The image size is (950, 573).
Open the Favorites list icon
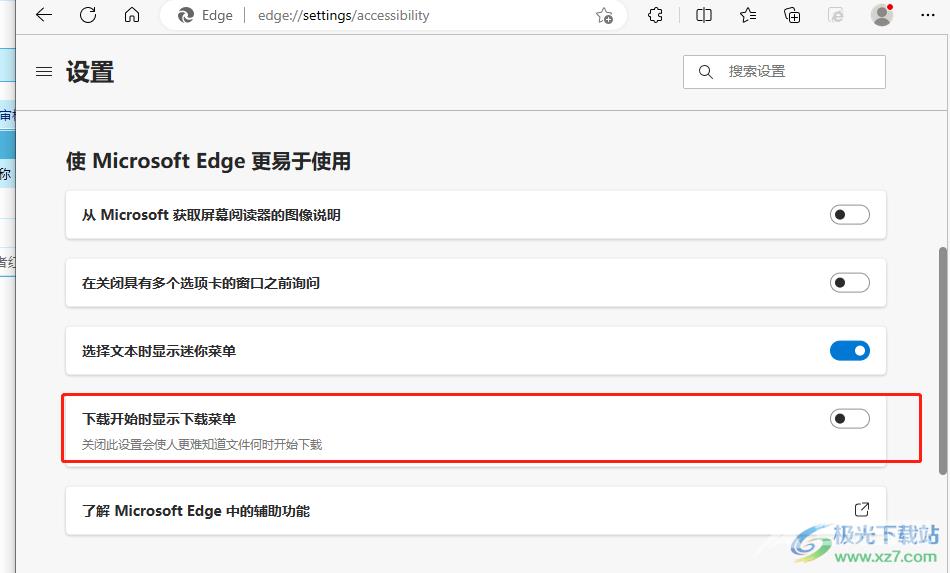click(748, 15)
